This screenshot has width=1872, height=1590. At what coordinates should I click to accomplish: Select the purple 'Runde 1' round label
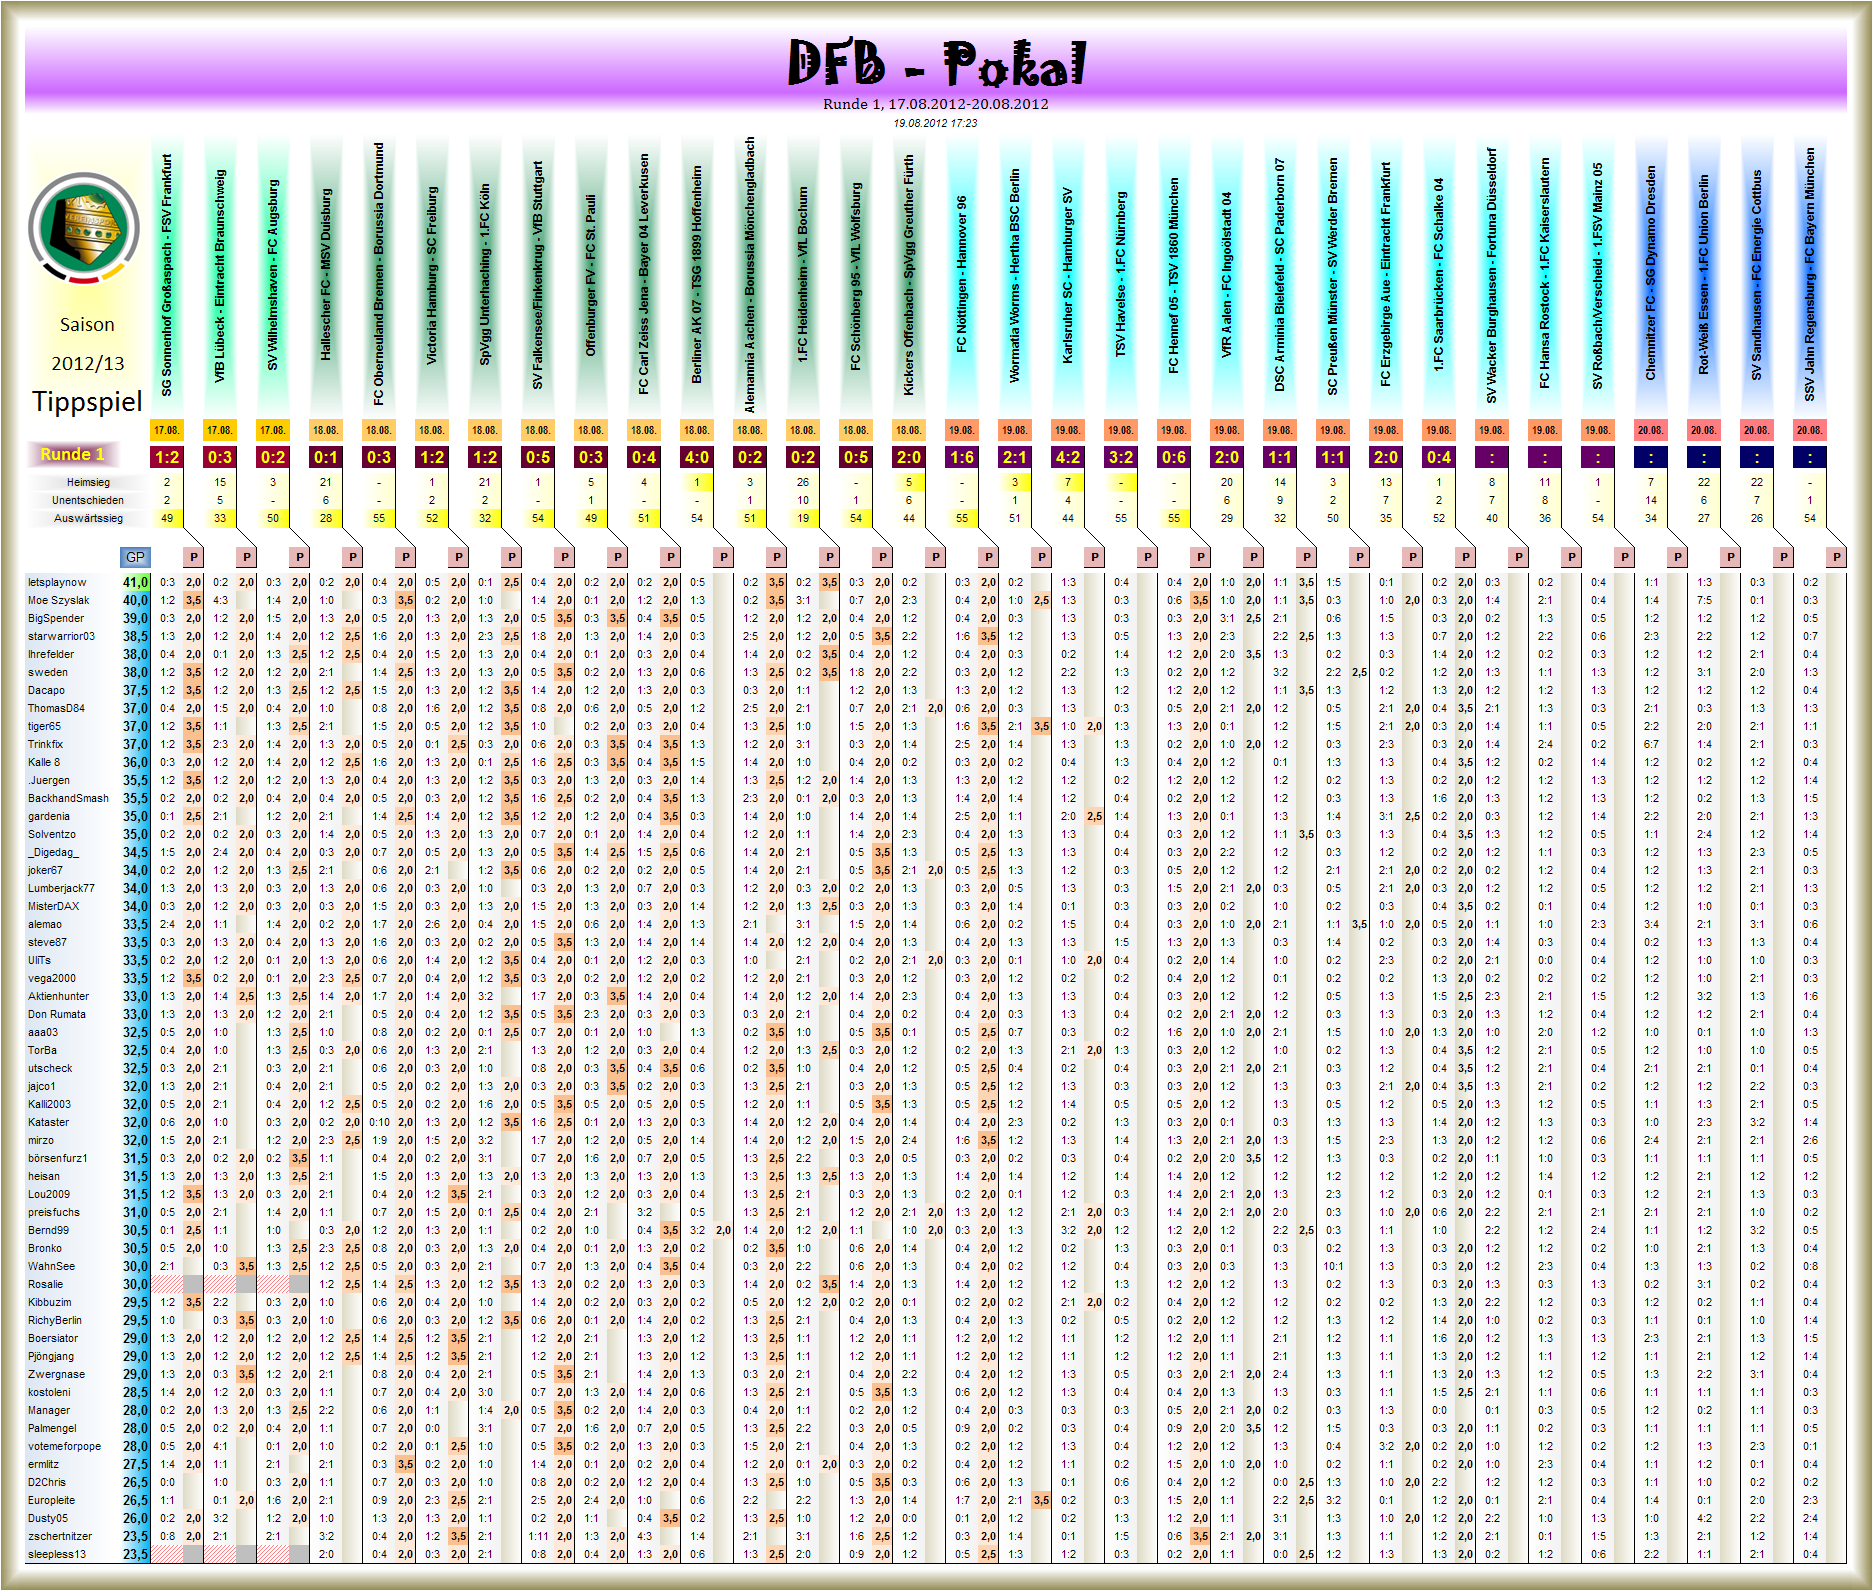point(72,455)
